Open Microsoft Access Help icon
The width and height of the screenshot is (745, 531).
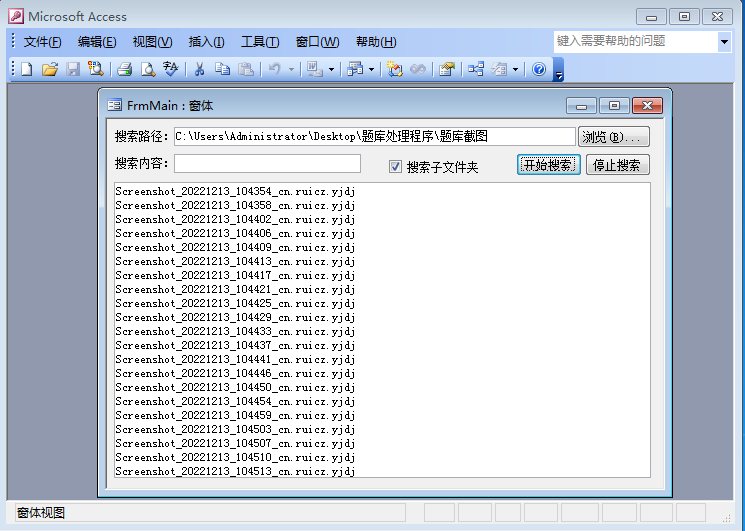[x=539, y=69]
